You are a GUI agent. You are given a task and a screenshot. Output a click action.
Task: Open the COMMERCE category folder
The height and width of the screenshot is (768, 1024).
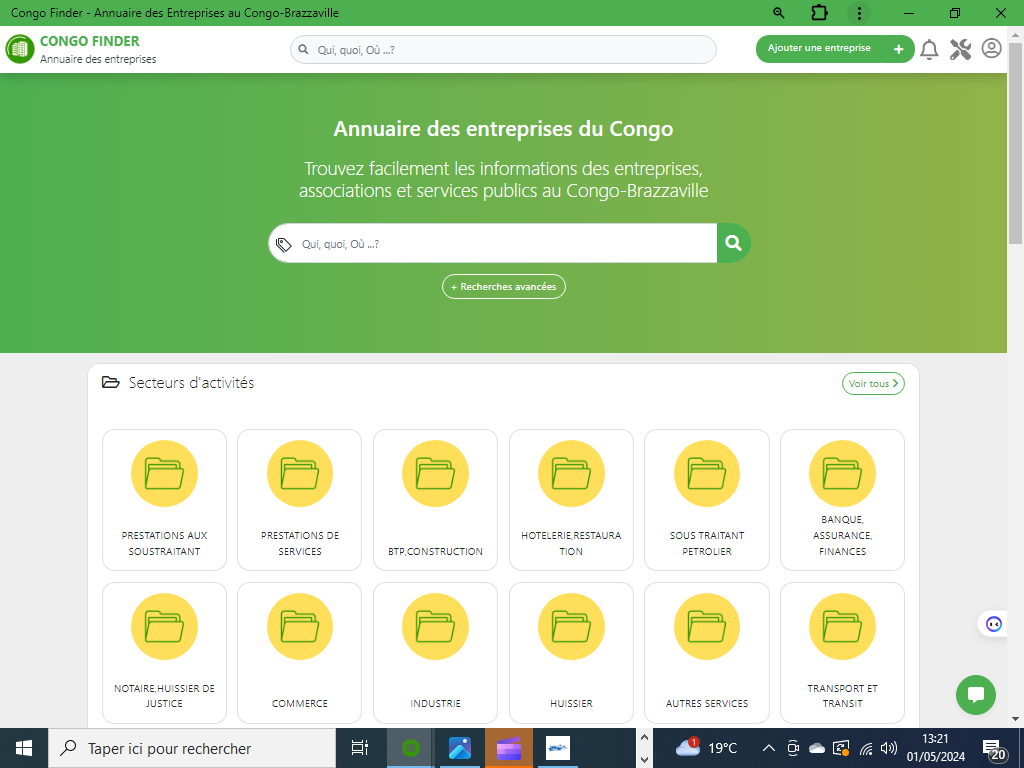click(x=299, y=652)
